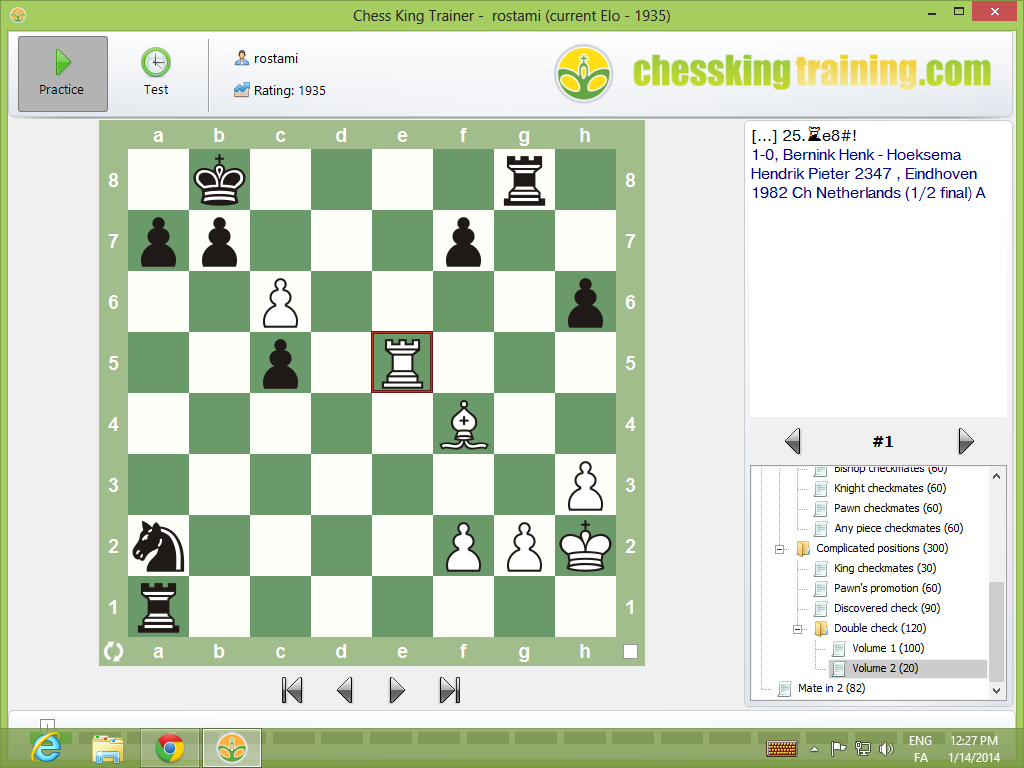Screen dimensions: 1024x768
Task: Click the Mate in 2 document icon
Action: pos(785,688)
